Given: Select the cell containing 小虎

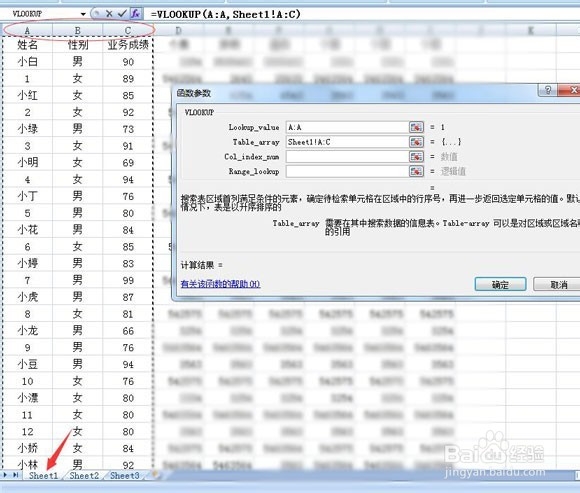Looking at the screenshot, I should [x=27, y=297].
